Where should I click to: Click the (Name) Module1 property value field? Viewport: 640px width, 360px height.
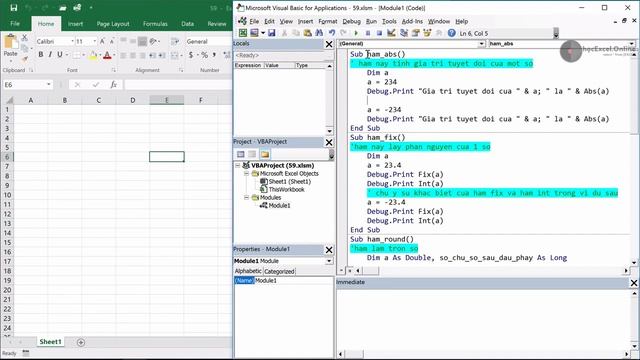click(x=293, y=280)
